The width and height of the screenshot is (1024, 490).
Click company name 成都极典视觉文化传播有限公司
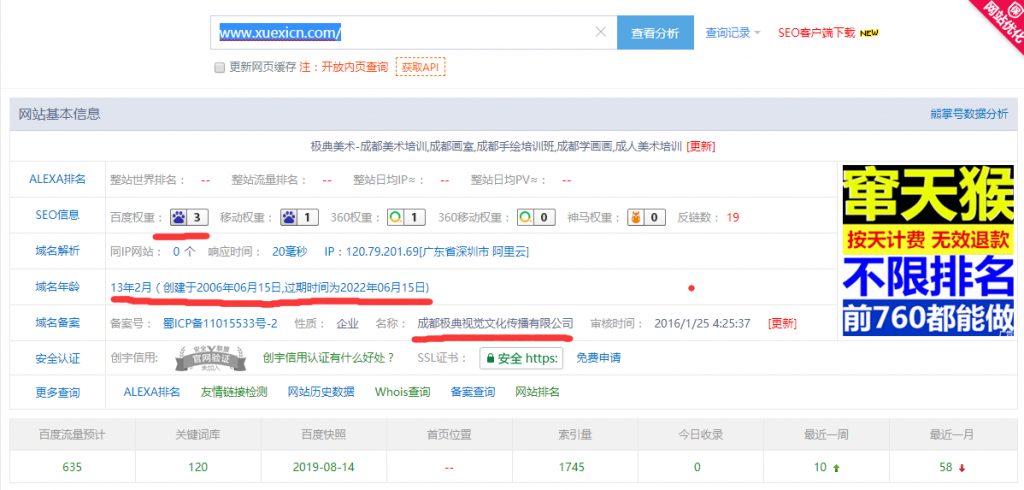tap(495, 323)
